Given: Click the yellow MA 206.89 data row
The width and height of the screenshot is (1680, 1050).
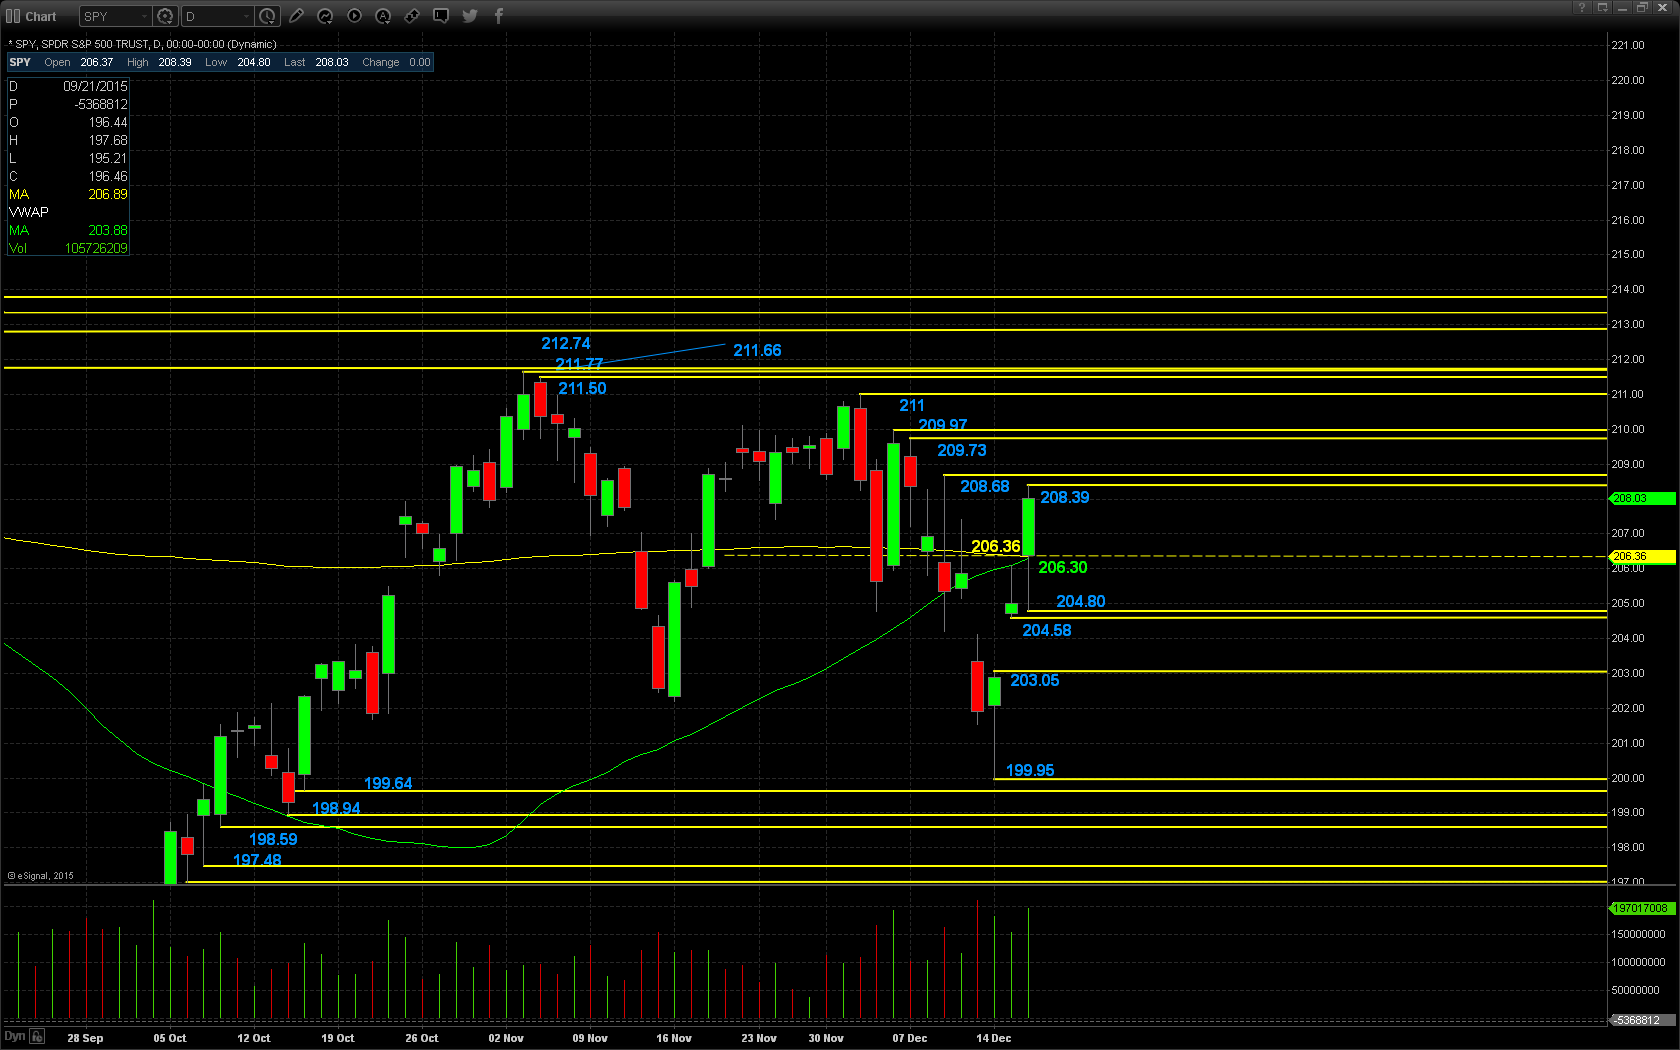Looking at the screenshot, I should (68, 194).
